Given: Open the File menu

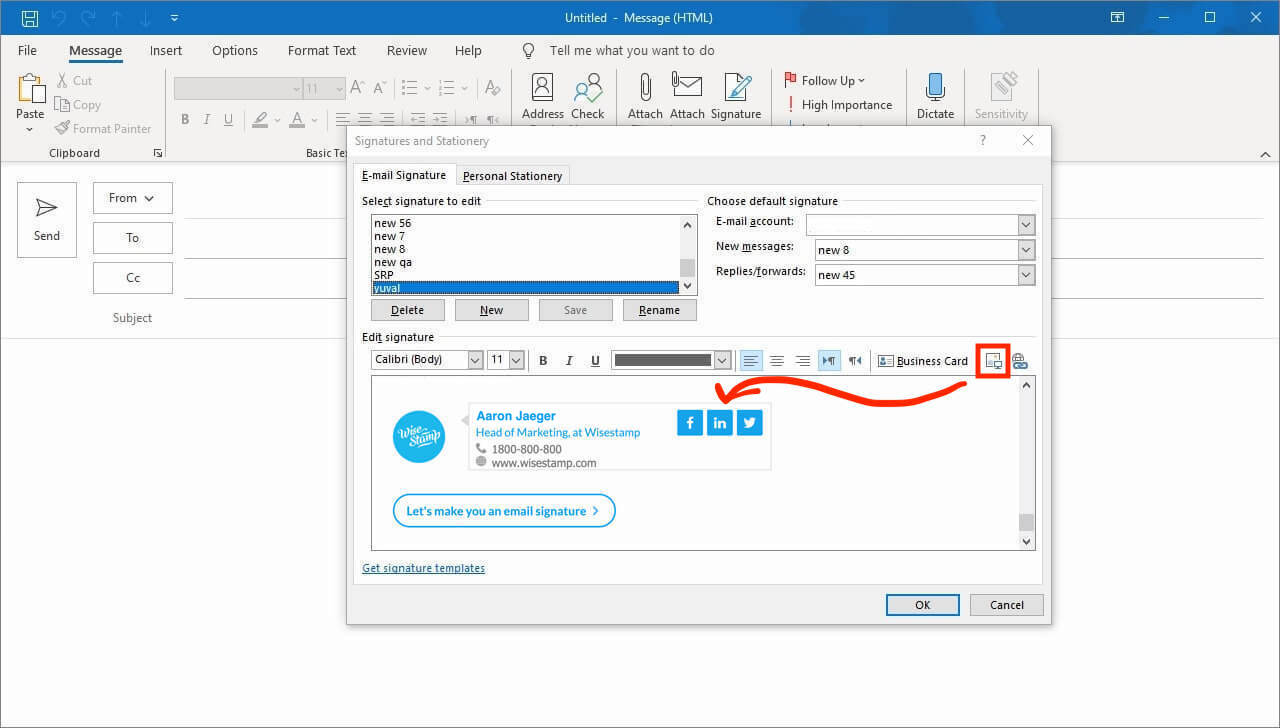Looking at the screenshot, I should point(28,51).
